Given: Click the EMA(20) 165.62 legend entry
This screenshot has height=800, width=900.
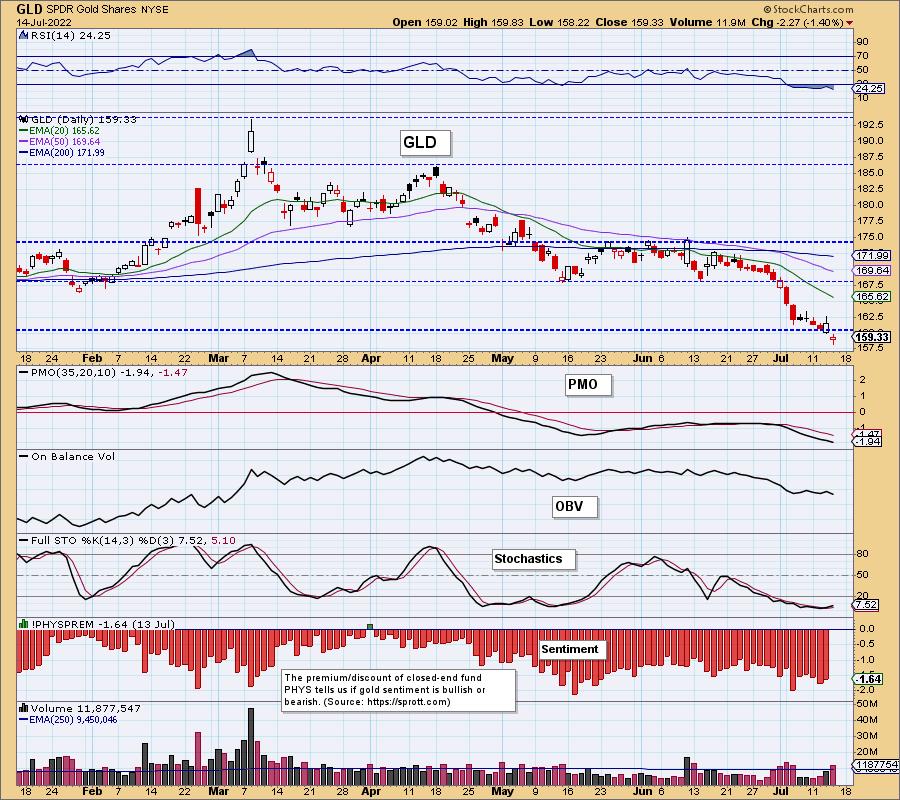Looking at the screenshot, I should pos(60,131).
